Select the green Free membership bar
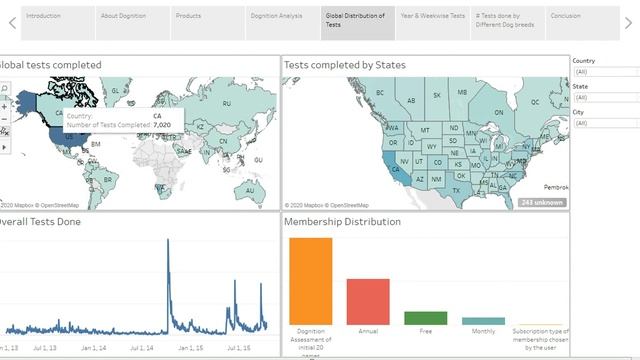Image resolution: width=640 pixels, height=360 pixels. point(426,318)
